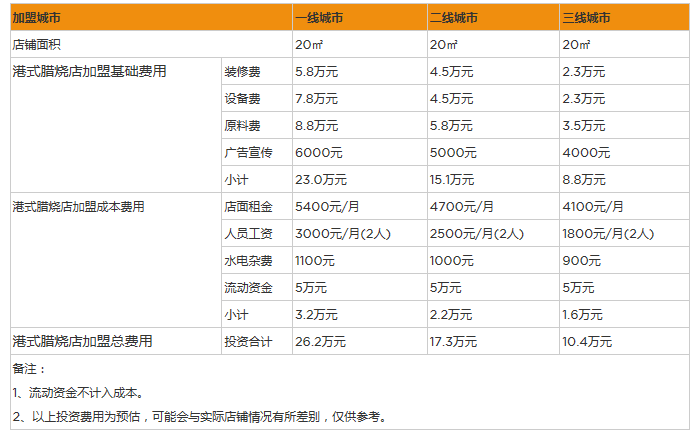Select the 水电杂费 row label
696x436 pixels.
point(248,261)
